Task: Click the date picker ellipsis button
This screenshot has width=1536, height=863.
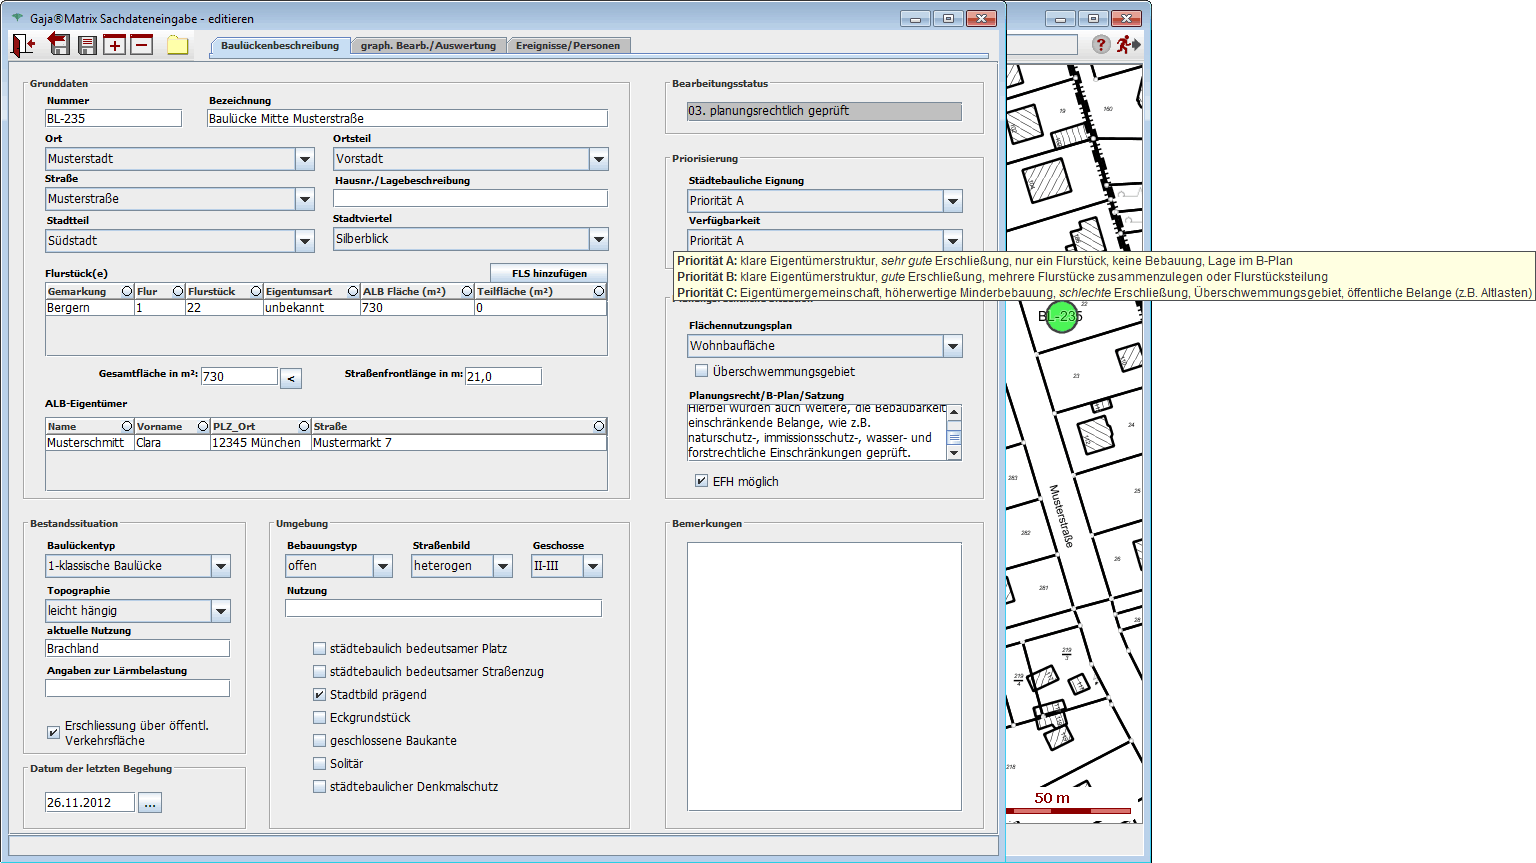Action: click(x=150, y=803)
